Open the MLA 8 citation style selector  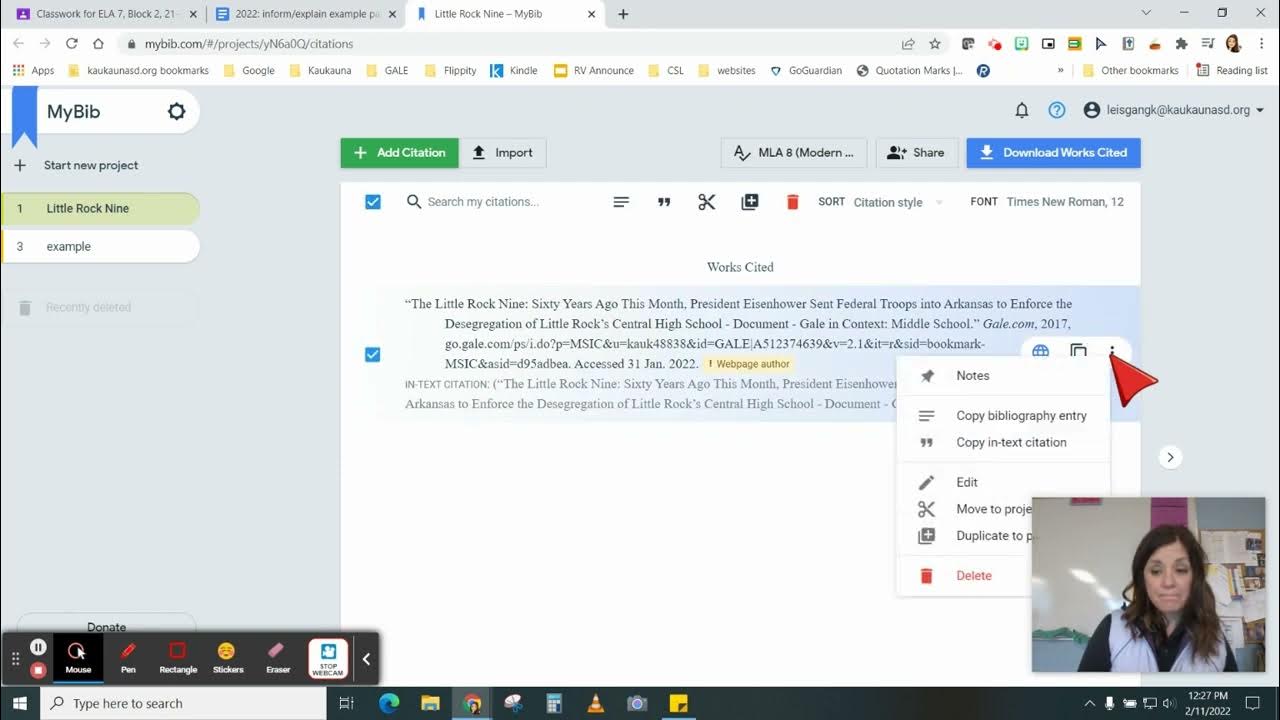coord(795,153)
